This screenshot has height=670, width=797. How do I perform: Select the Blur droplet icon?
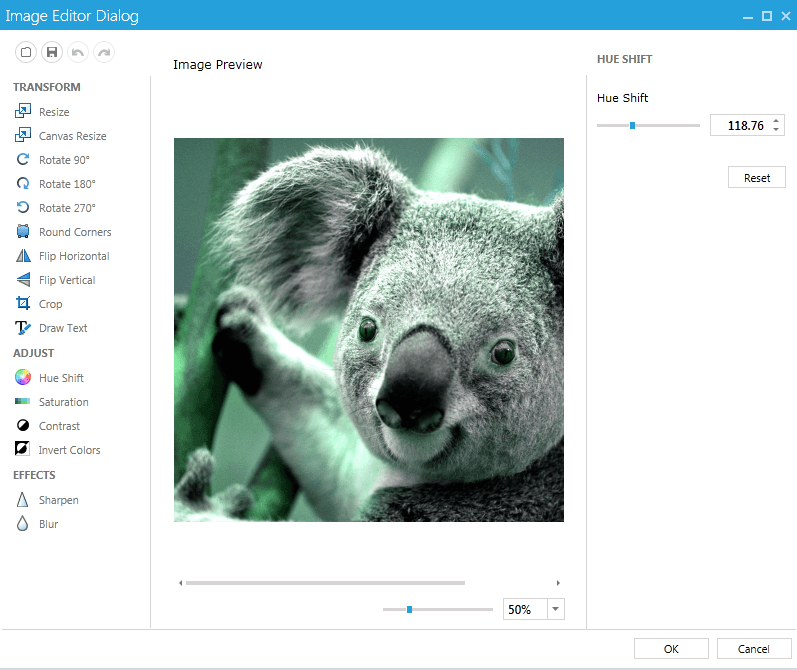coord(22,524)
